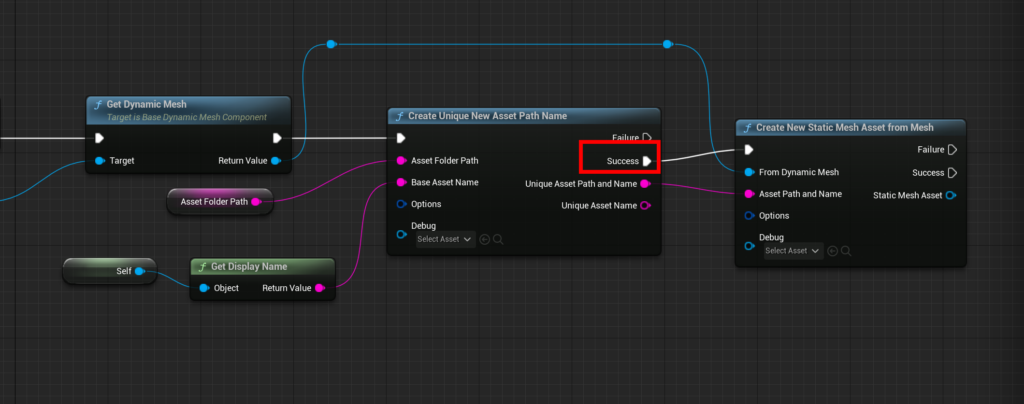Select the Get Display Name node title
Screen dimensions: 1024x404
(249, 266)
